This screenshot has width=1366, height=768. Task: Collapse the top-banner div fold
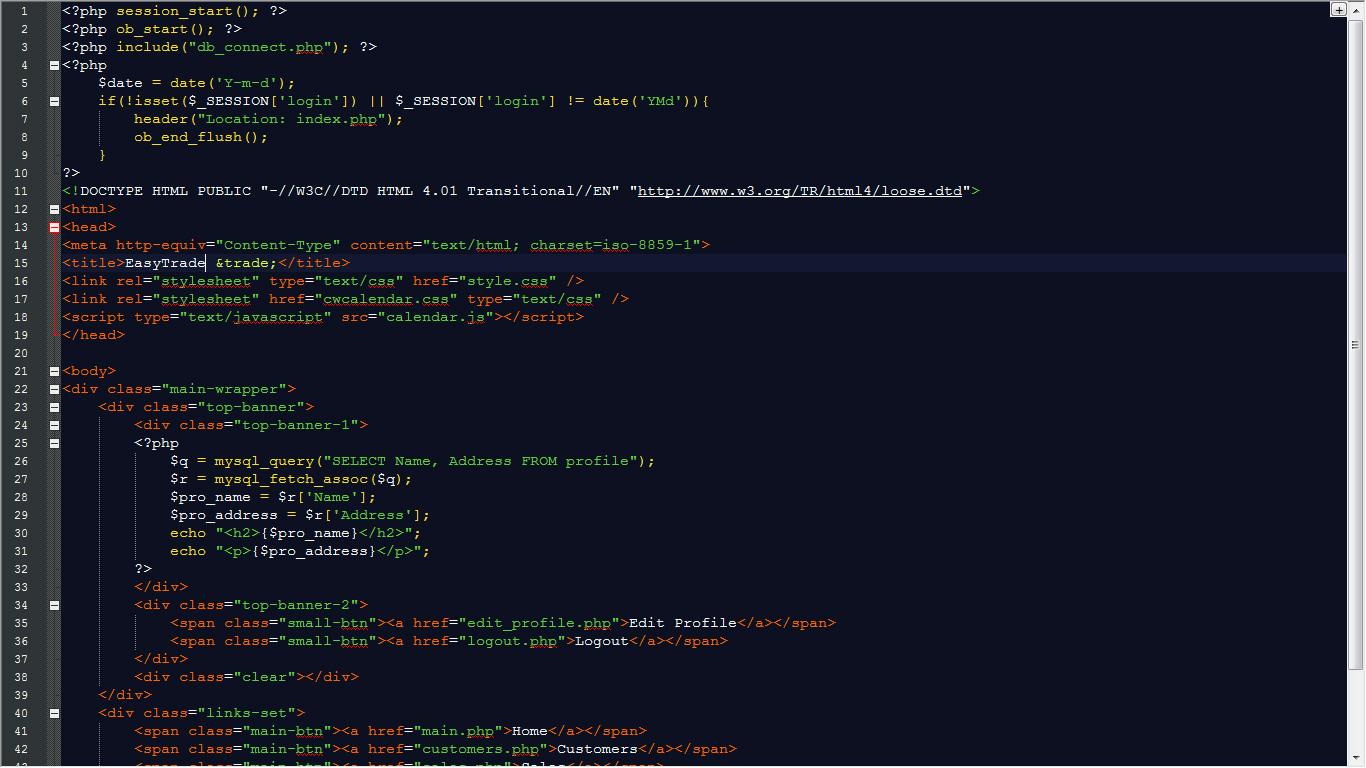click(x=54, y=406)
